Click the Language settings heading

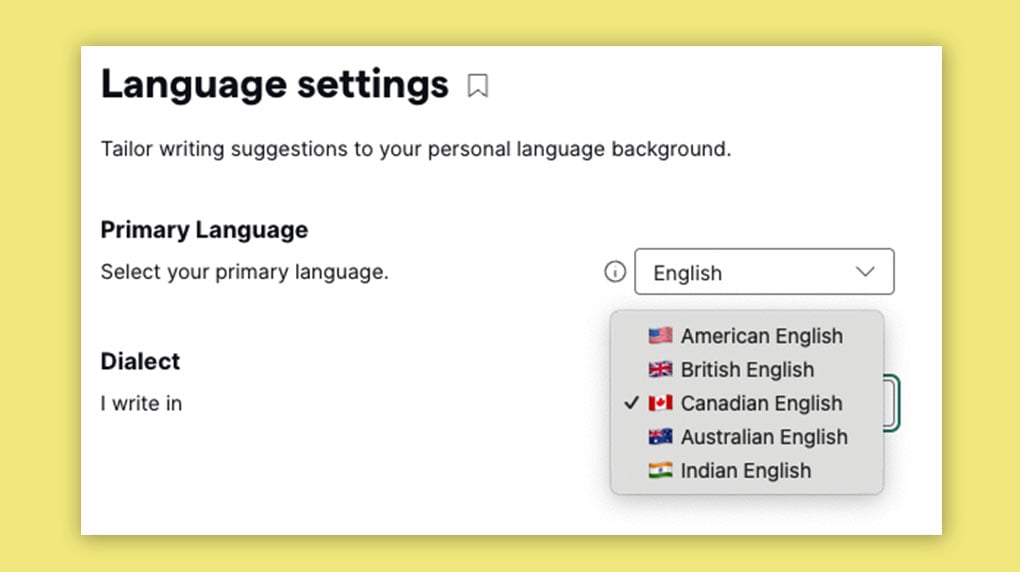click(x=274, y=85)
